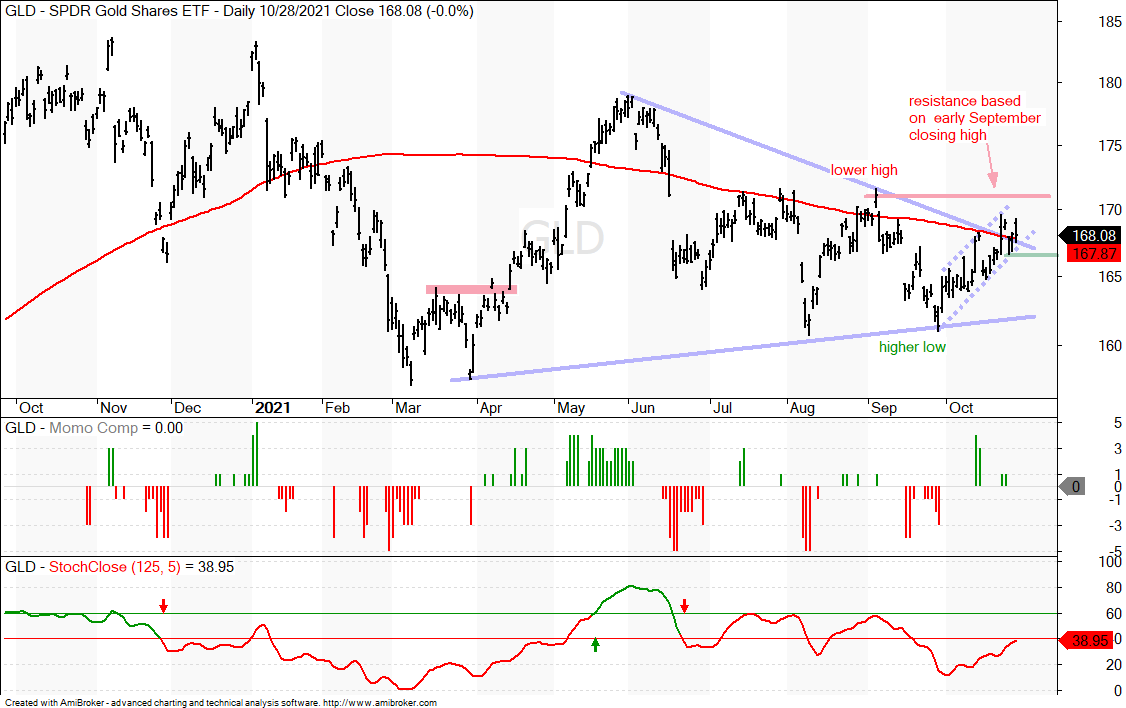Select the Dec month label on time axis

pyautogui.click(x=187, y=408)
